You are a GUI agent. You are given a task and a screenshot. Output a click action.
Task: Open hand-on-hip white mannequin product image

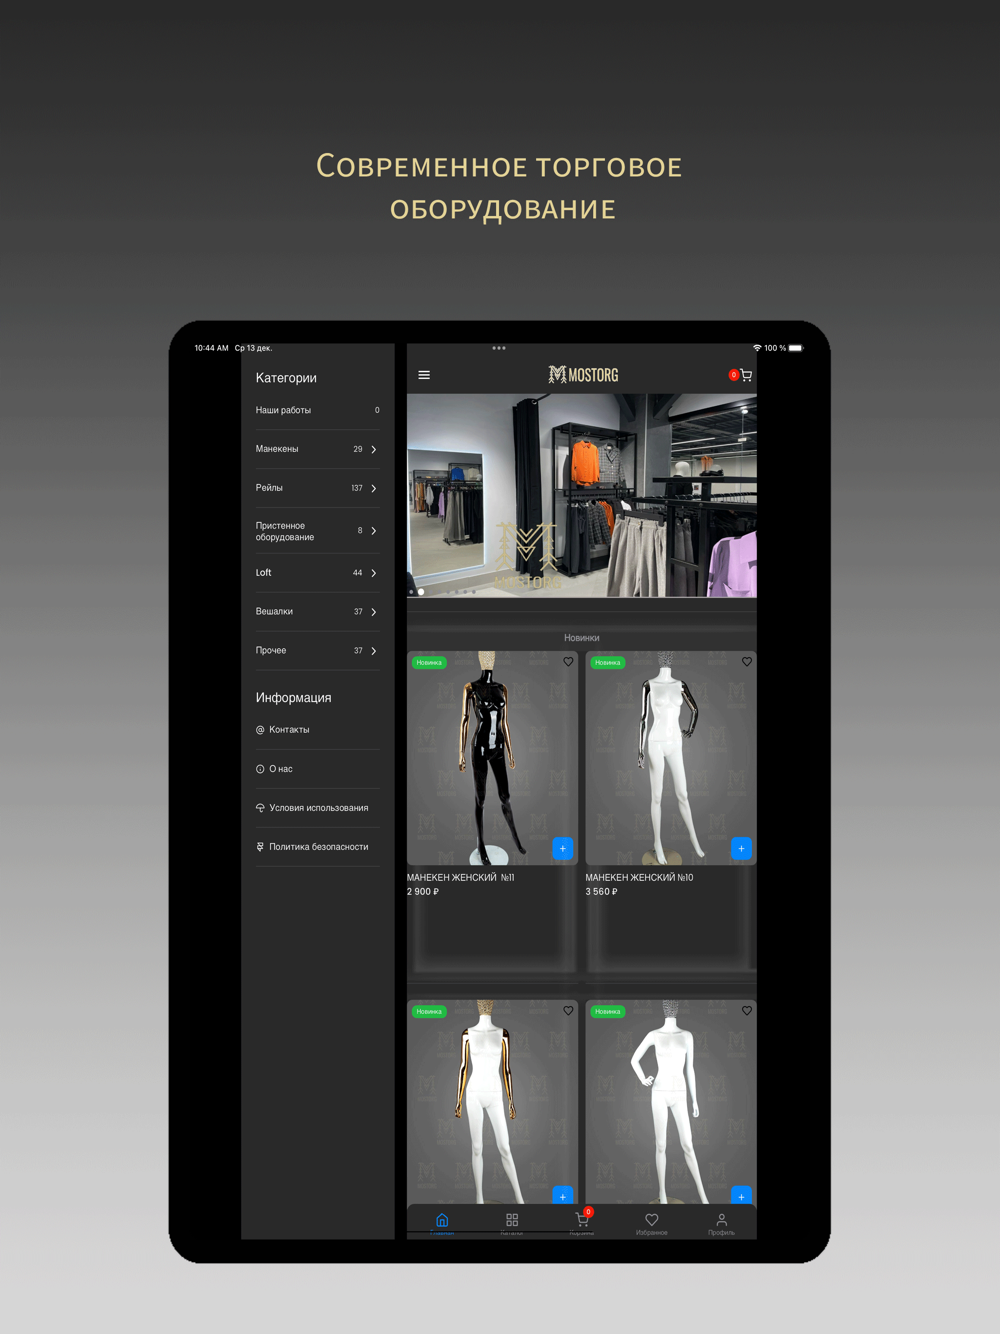(x=671, y=1102)
